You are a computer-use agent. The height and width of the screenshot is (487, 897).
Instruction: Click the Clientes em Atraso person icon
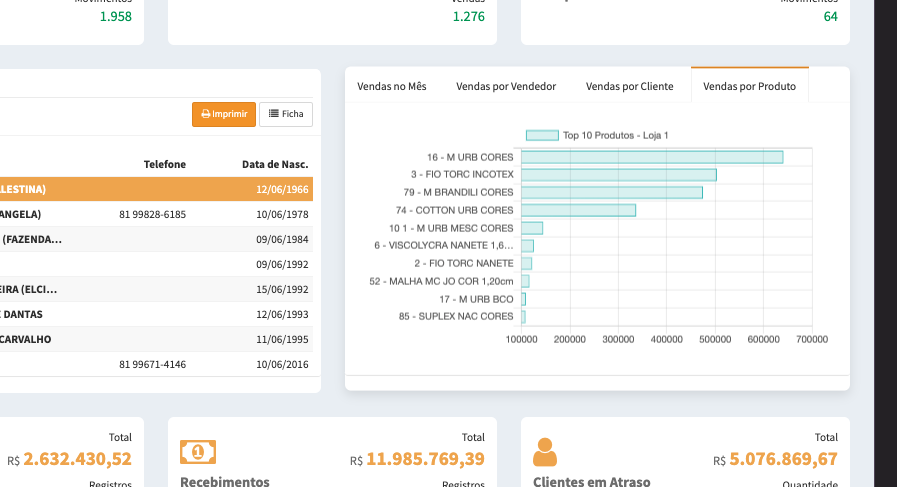pyautogui.click(x=545, y=453)
